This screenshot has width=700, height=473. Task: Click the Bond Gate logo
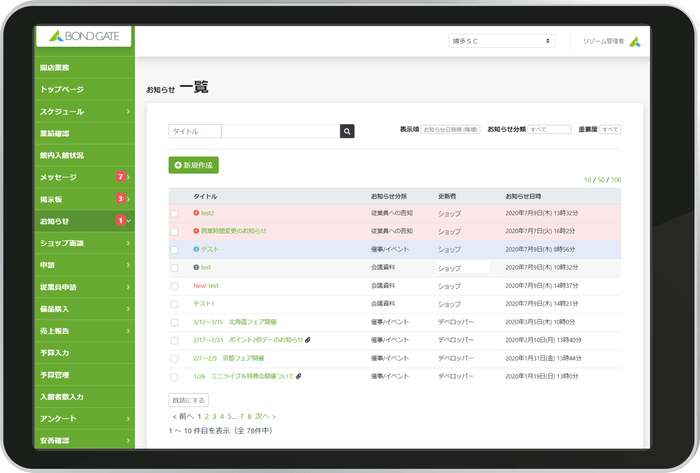84,37
